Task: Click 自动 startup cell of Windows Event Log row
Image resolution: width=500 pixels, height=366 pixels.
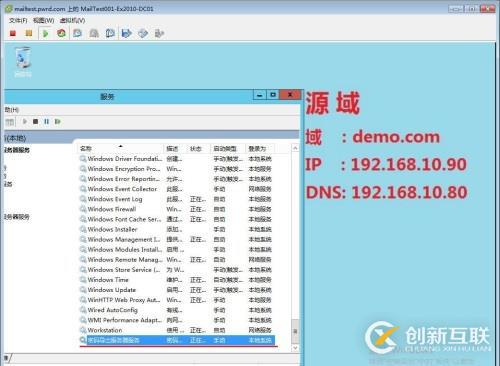Action: point(219,199)
